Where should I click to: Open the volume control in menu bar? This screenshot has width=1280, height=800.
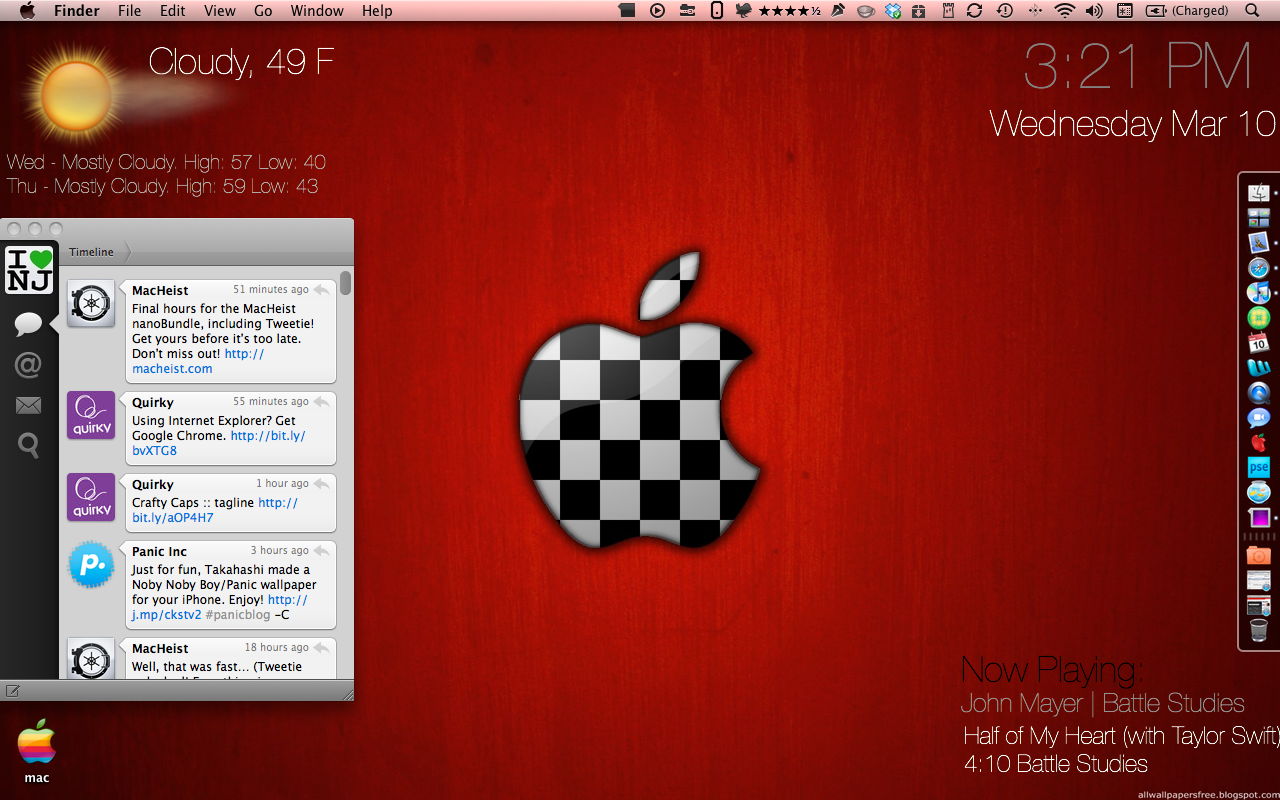(1095, 11)
